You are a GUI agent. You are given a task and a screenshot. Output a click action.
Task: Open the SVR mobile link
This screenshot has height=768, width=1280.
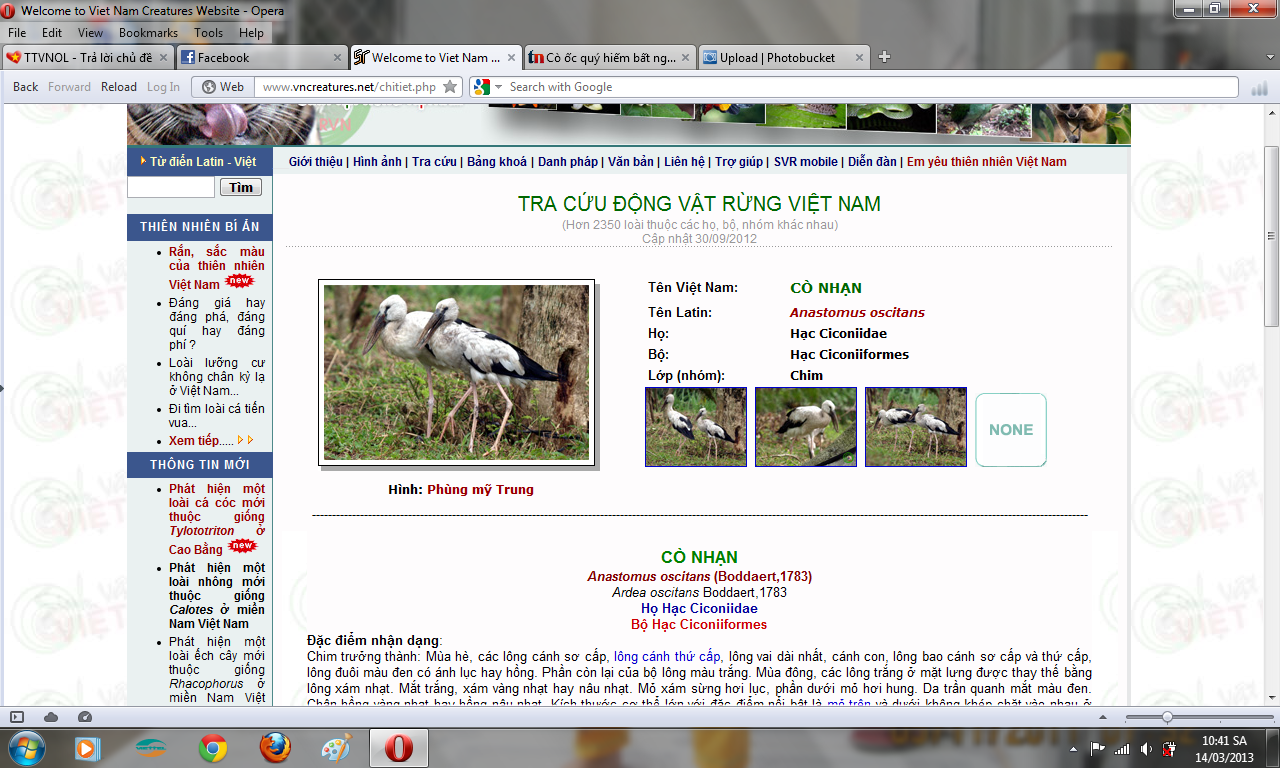tap(806, 161)
